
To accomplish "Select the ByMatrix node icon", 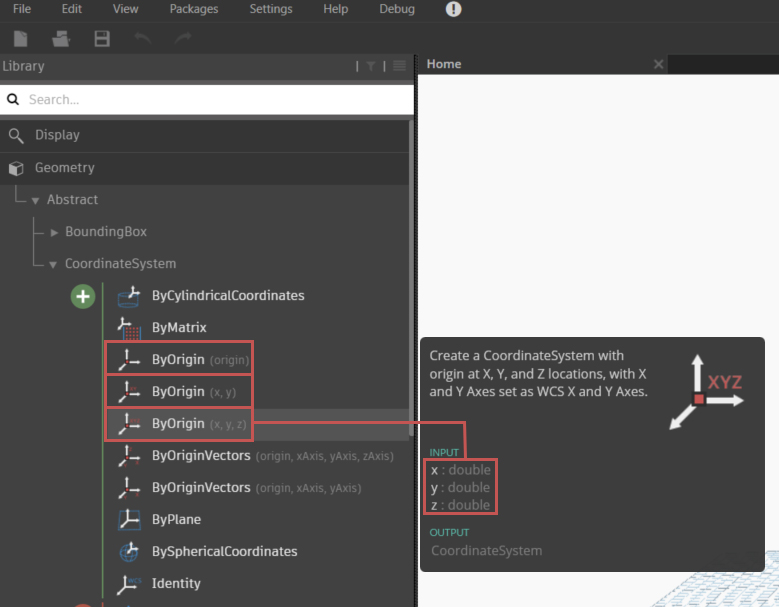I will tap(129, 328).
